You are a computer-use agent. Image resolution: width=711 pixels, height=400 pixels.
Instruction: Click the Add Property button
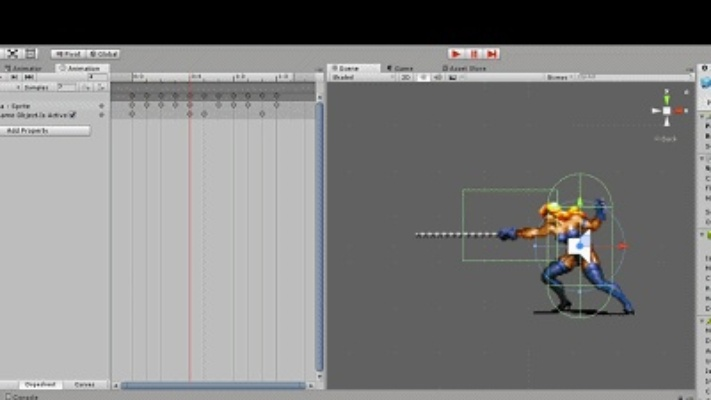point(45,131)
